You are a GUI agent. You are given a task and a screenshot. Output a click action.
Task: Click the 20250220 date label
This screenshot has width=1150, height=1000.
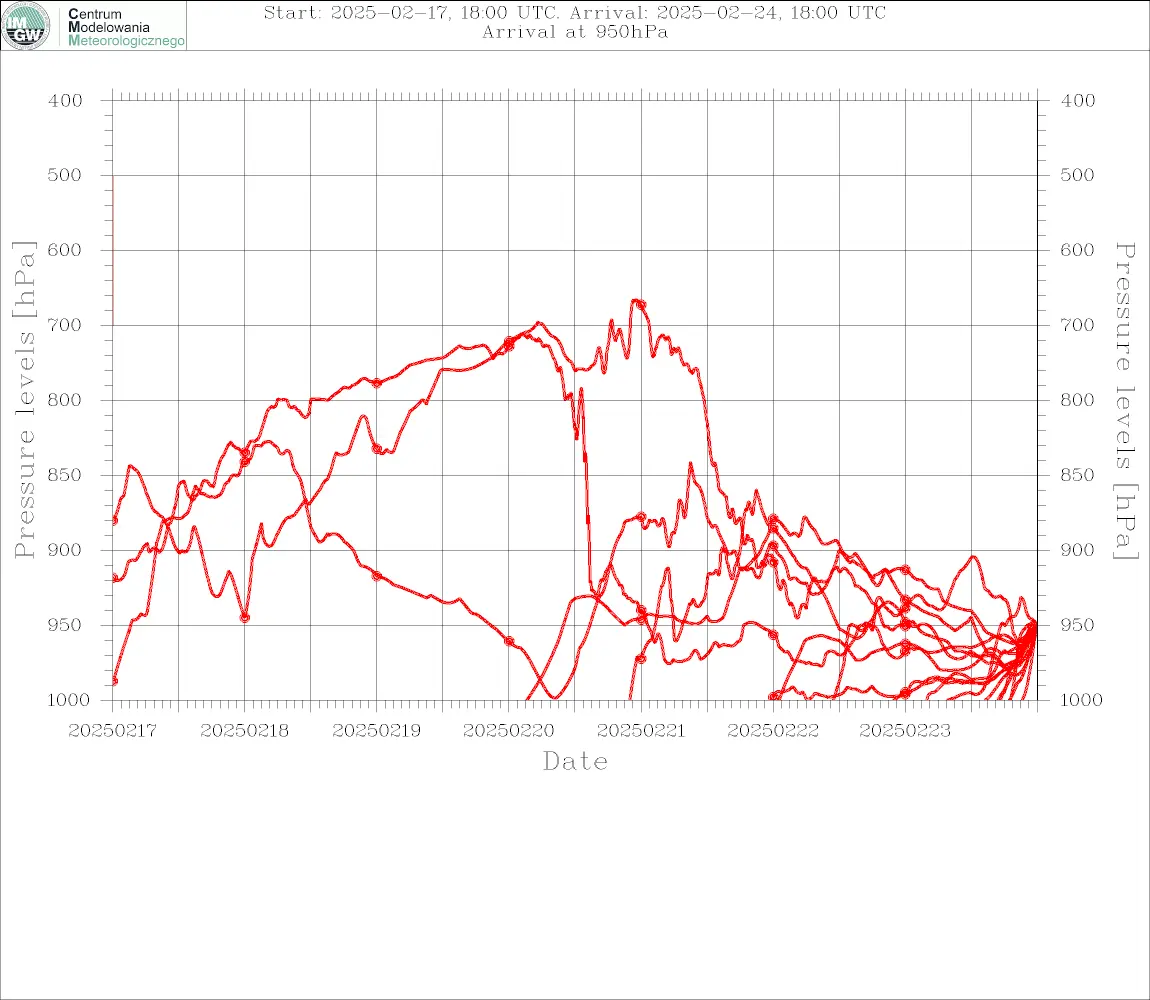(x=508, y=731)
